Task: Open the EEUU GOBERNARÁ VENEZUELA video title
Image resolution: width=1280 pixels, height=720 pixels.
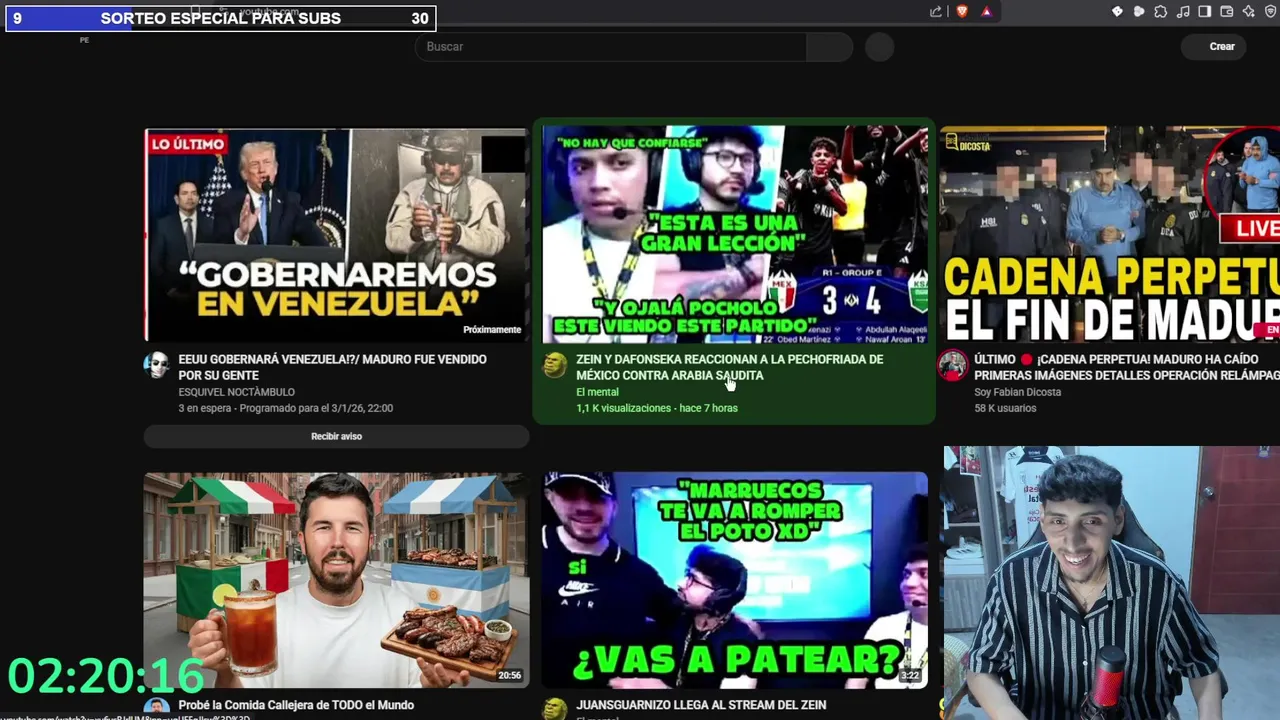Action: 332,367
